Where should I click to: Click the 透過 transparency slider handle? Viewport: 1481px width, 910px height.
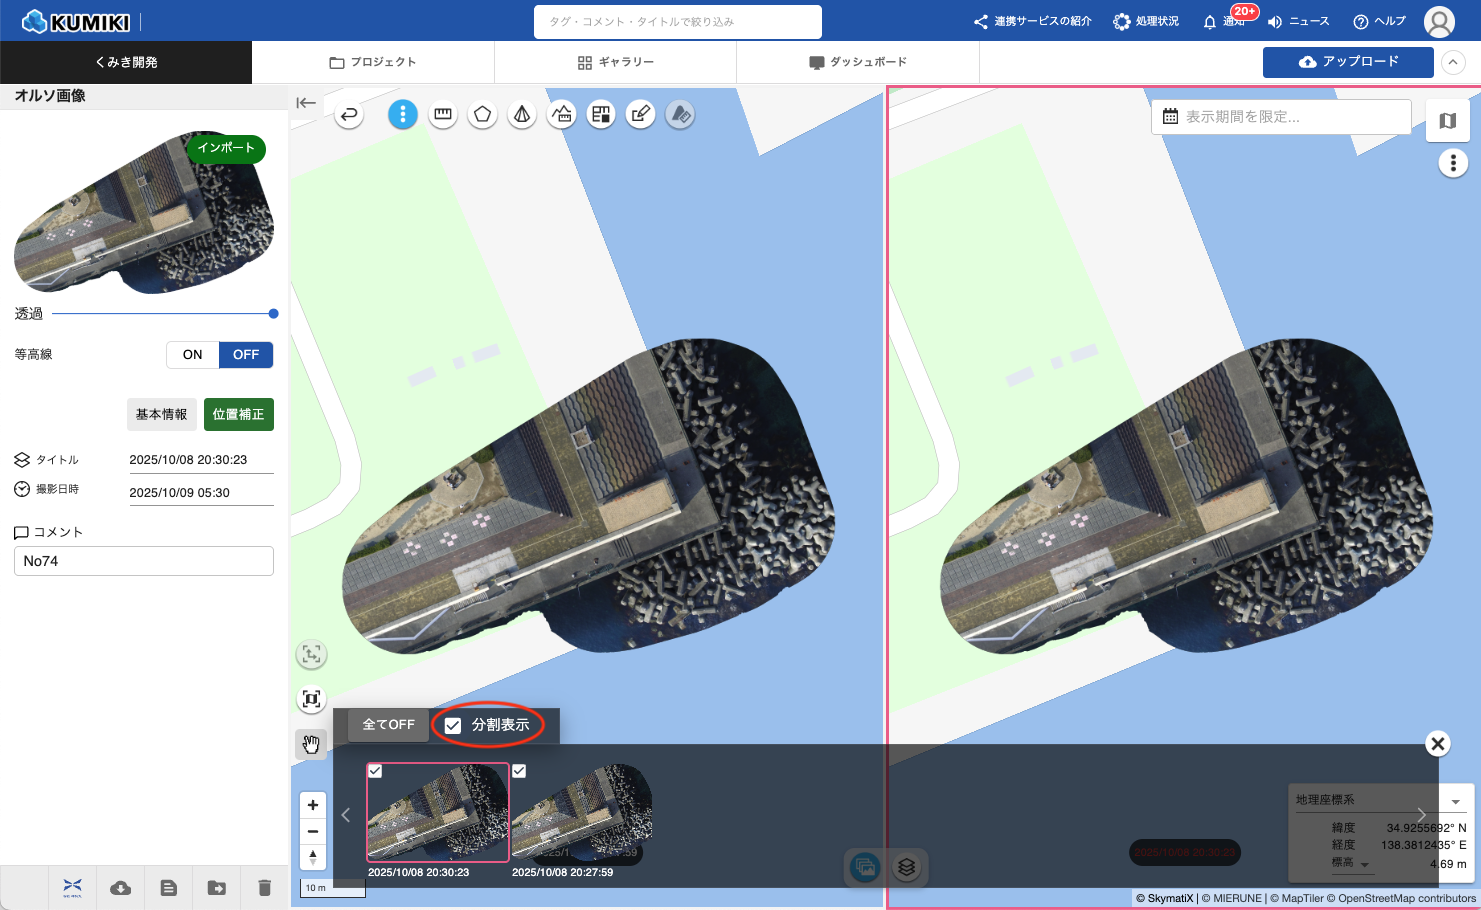tap(273, 314)
